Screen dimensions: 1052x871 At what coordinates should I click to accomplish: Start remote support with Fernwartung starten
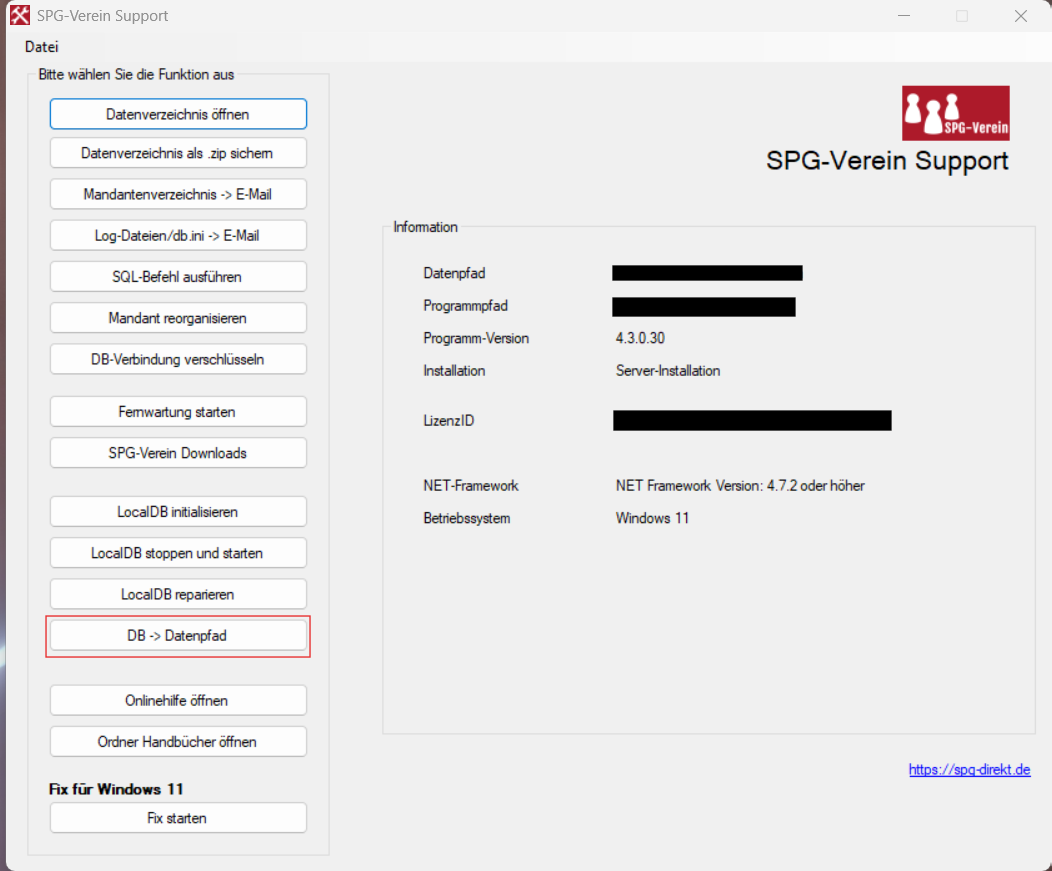(x=178, y=411)
